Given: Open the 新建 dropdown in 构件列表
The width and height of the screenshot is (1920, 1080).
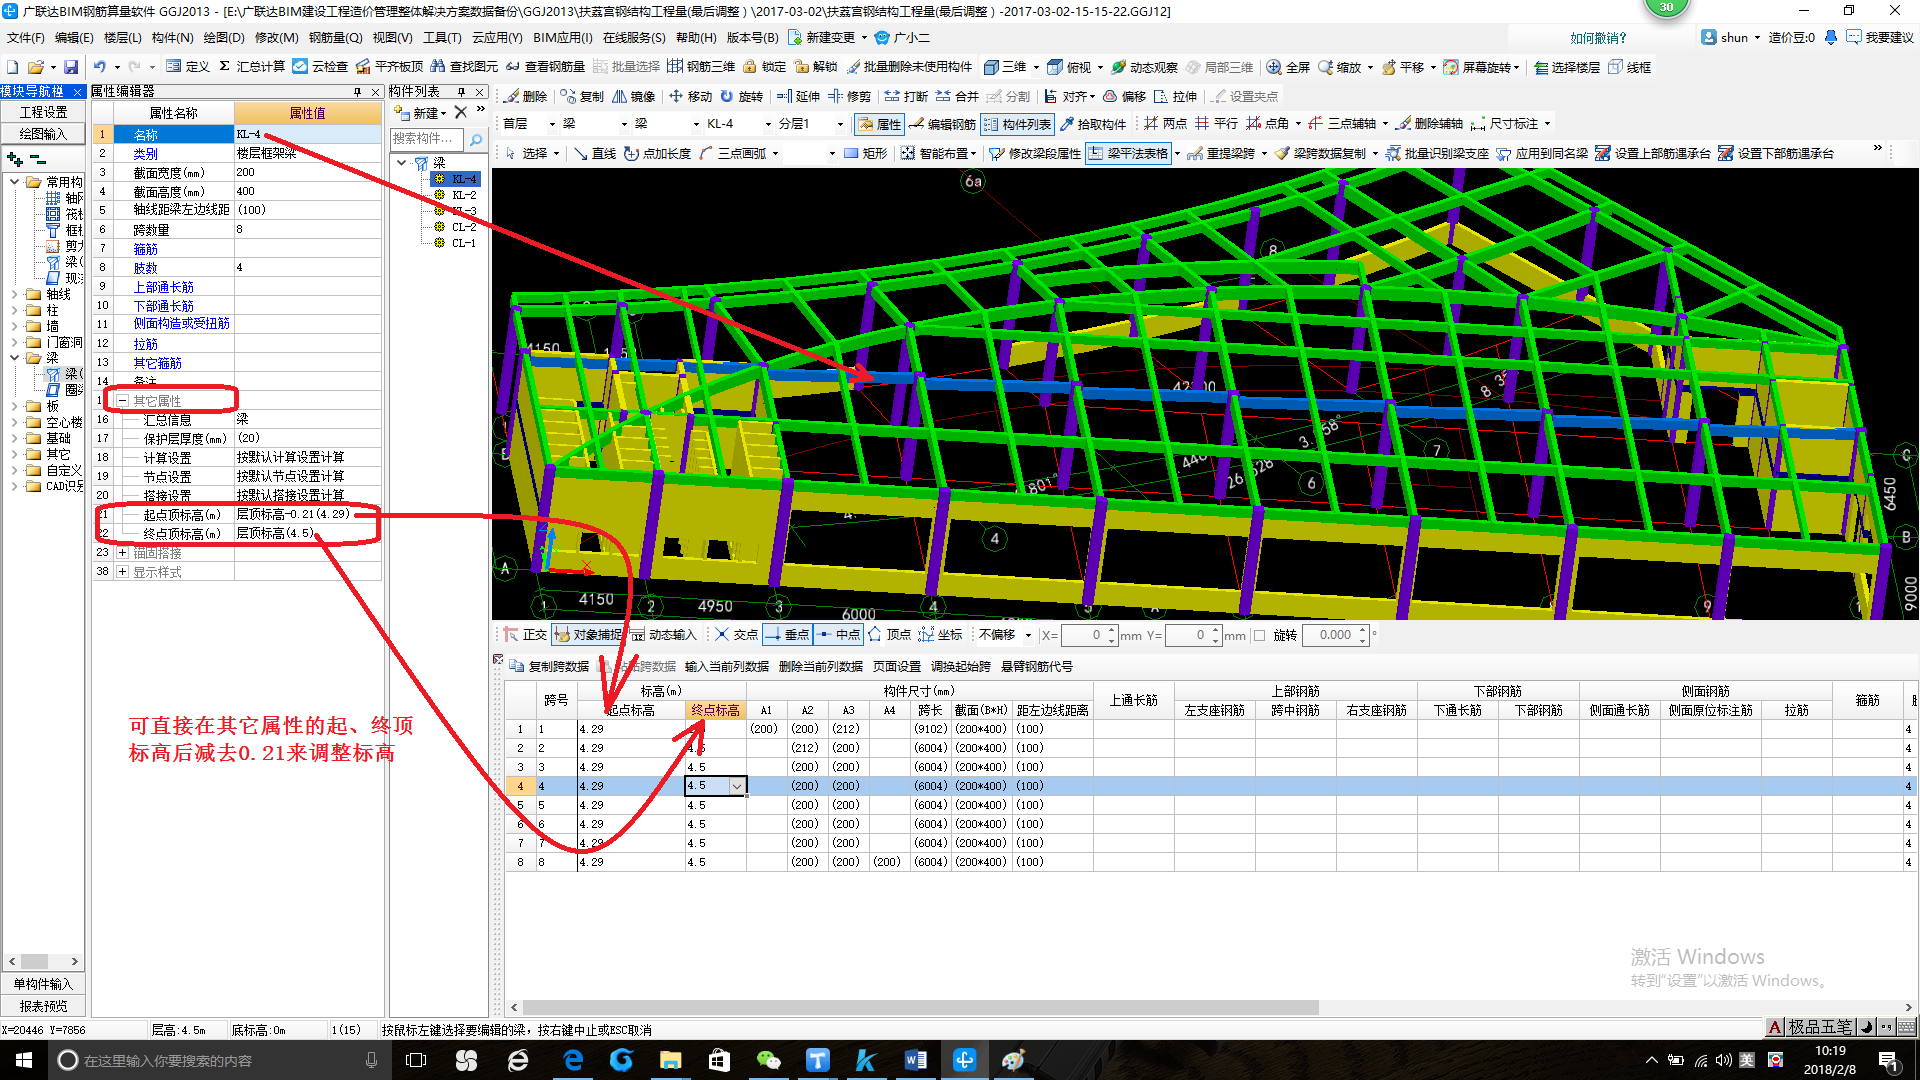Looking at the screenshot, I should click(x=421, y=112).
